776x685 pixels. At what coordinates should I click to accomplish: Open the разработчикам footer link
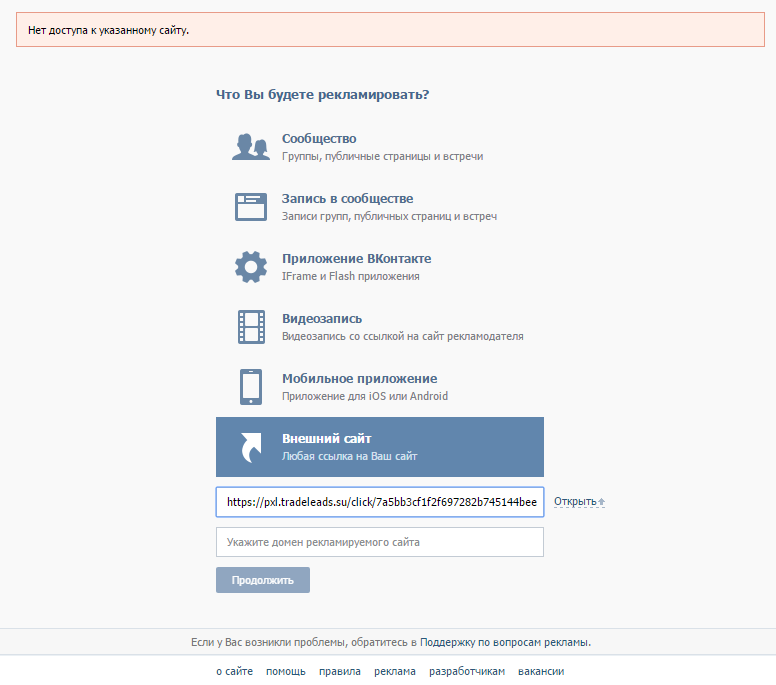(467, 672)
